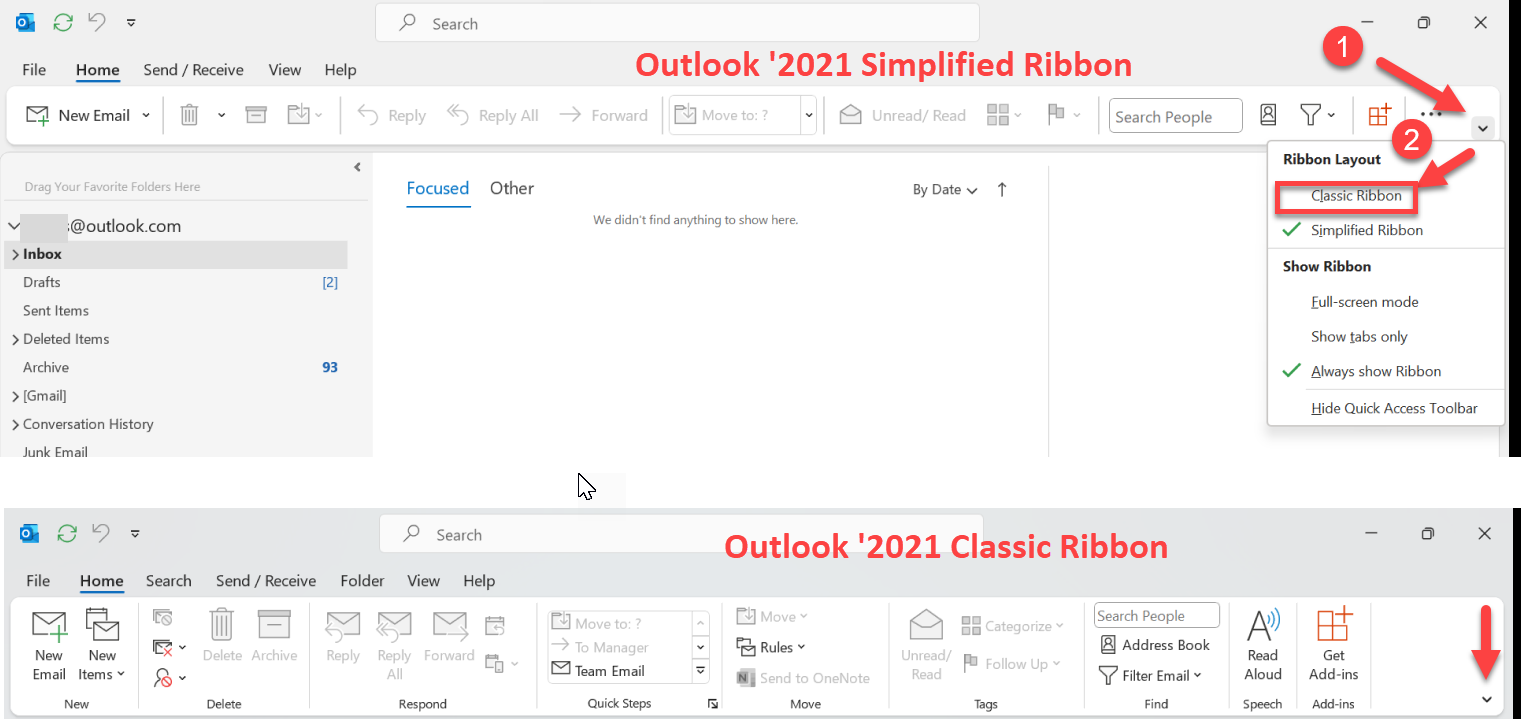Viewport: 1521px width, 719px height.
Task: Click New Items icon in Classic Ribbon
Action: [x=102, y=626]
